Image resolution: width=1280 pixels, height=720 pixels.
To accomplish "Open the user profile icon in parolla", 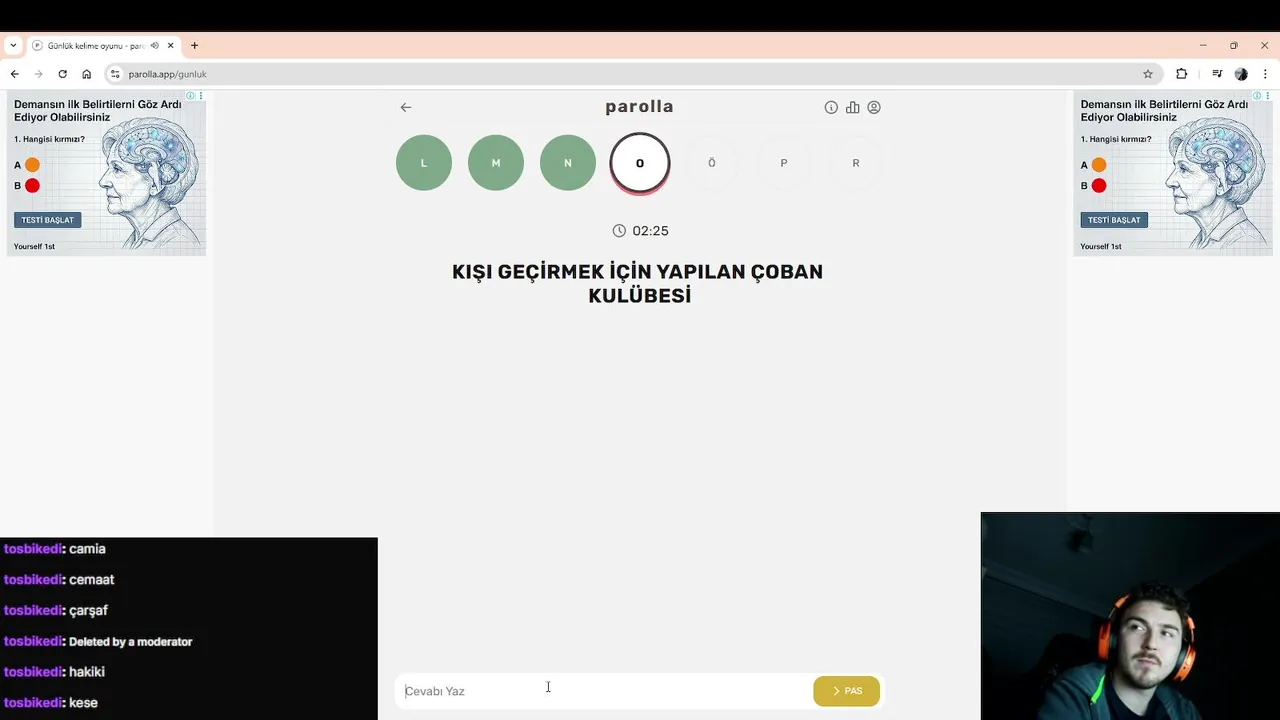I will coord(874,107).
